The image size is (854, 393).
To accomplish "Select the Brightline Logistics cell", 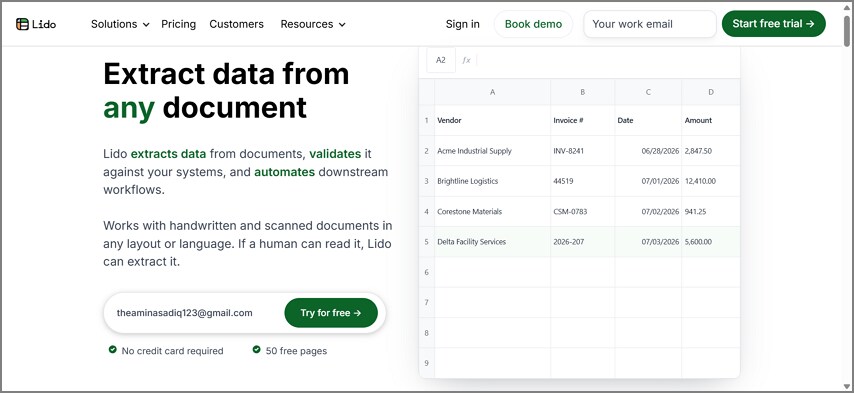I will [x=492, y=181].
